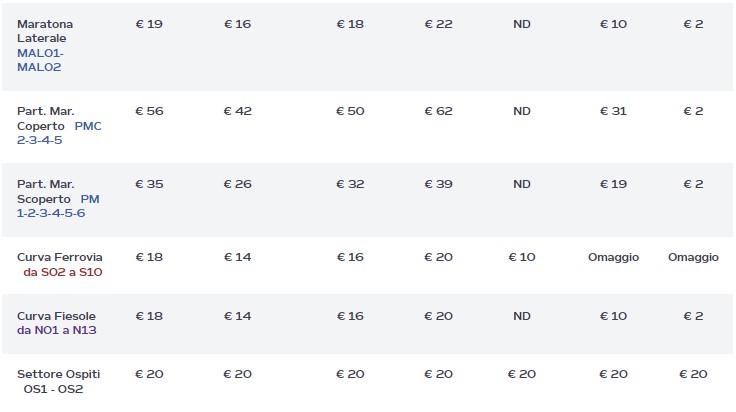Open the 'da NO1 a N13' sector link
This screenshot has height=412, width=736.
tap(57, 331)
